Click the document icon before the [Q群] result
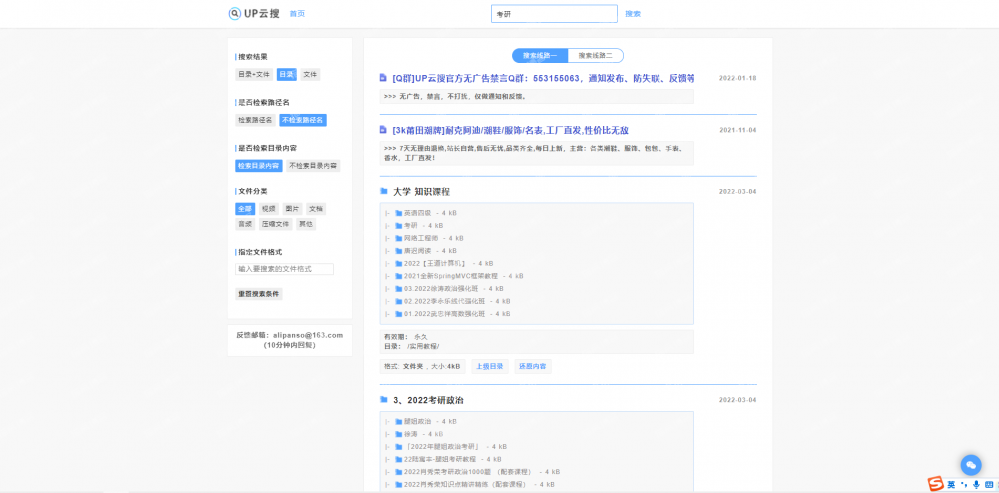The width and height of the screenshot is (999, 493). coord(383,78)
